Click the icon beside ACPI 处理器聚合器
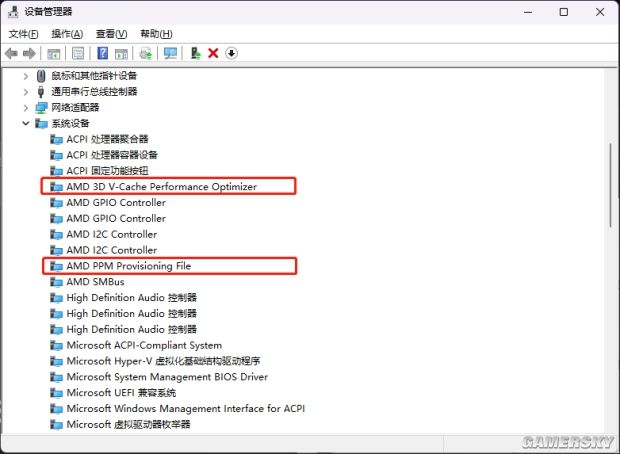Viewport: 620px width, 454px height. [x=56, y=139]
